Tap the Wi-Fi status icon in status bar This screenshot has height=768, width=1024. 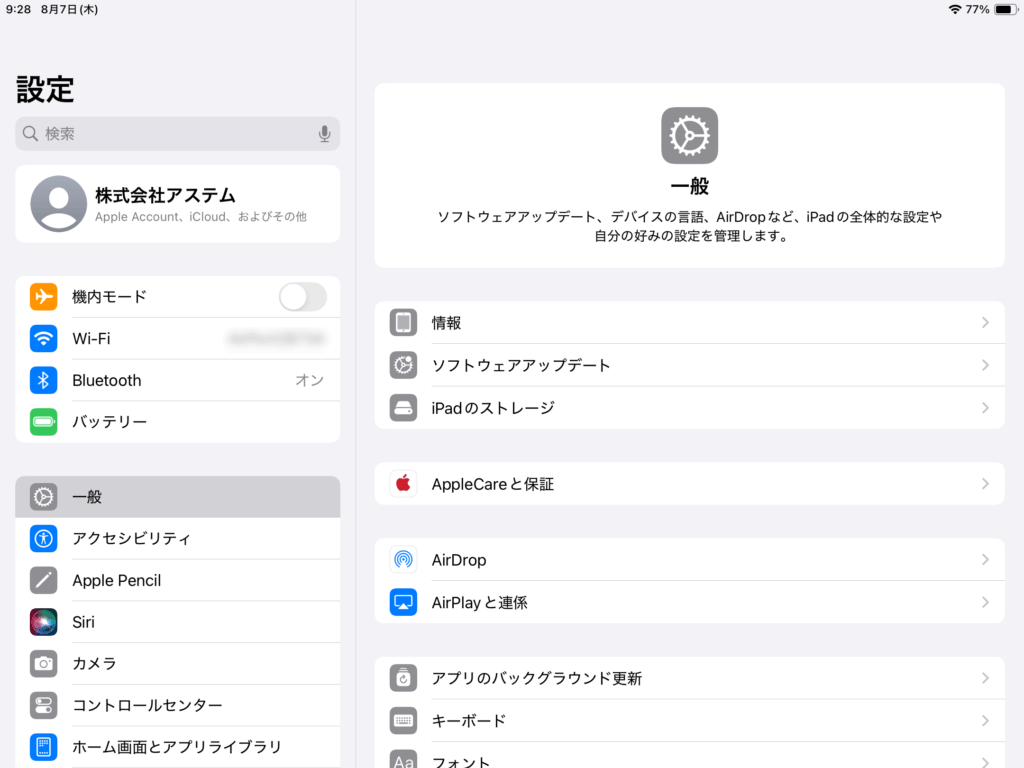955,9
